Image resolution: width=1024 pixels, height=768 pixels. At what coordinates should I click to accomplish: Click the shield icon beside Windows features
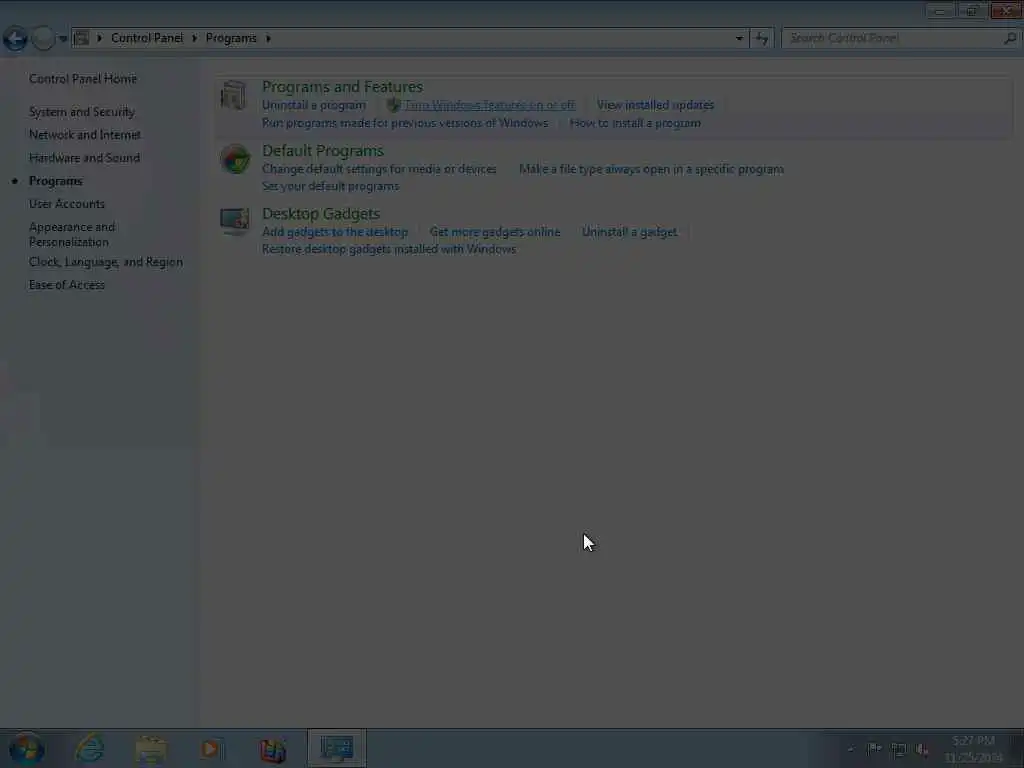coord(393,105)
